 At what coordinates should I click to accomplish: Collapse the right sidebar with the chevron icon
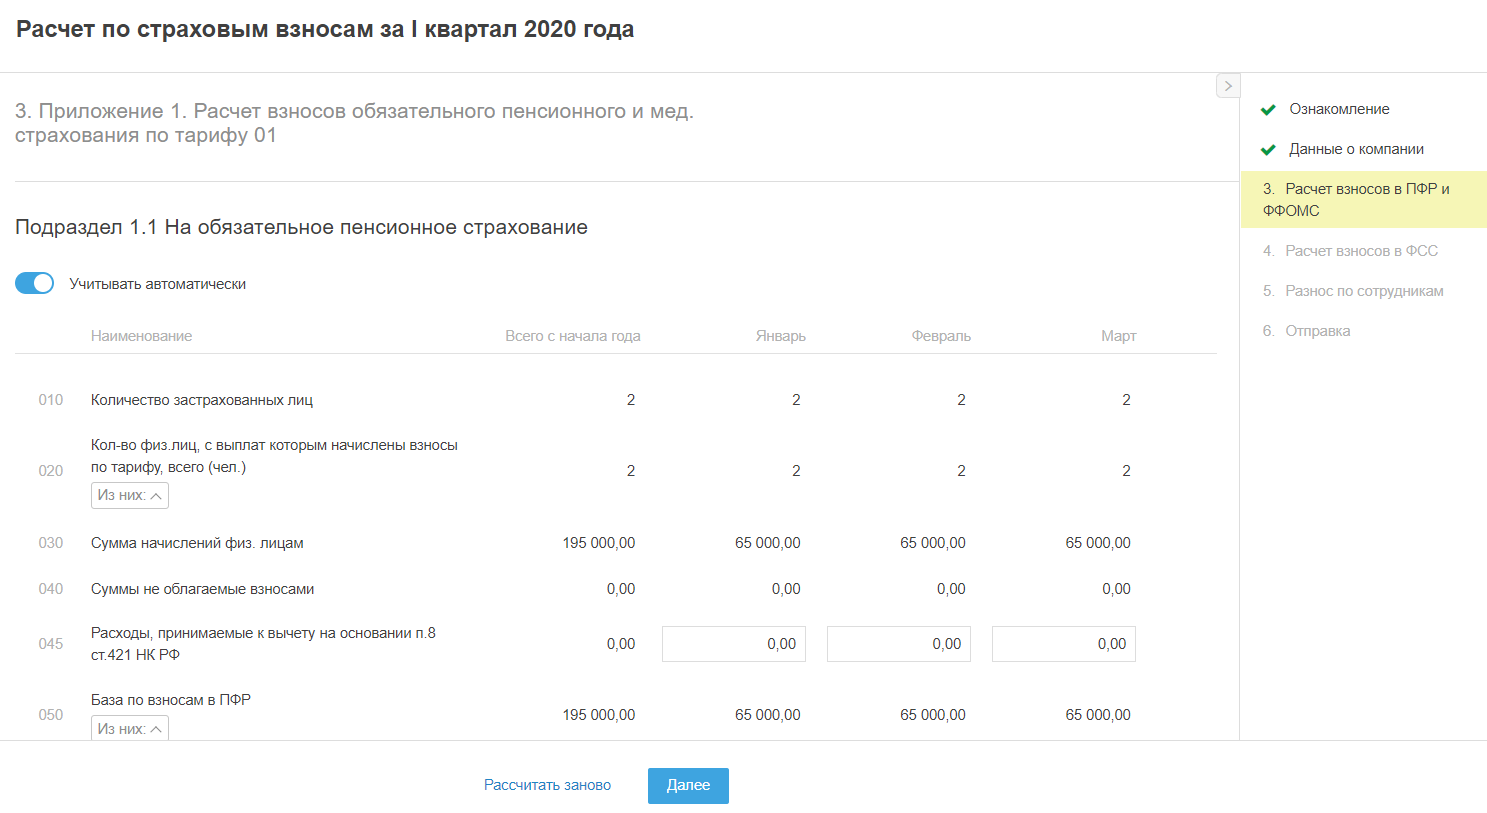(x=1228, y=86)
